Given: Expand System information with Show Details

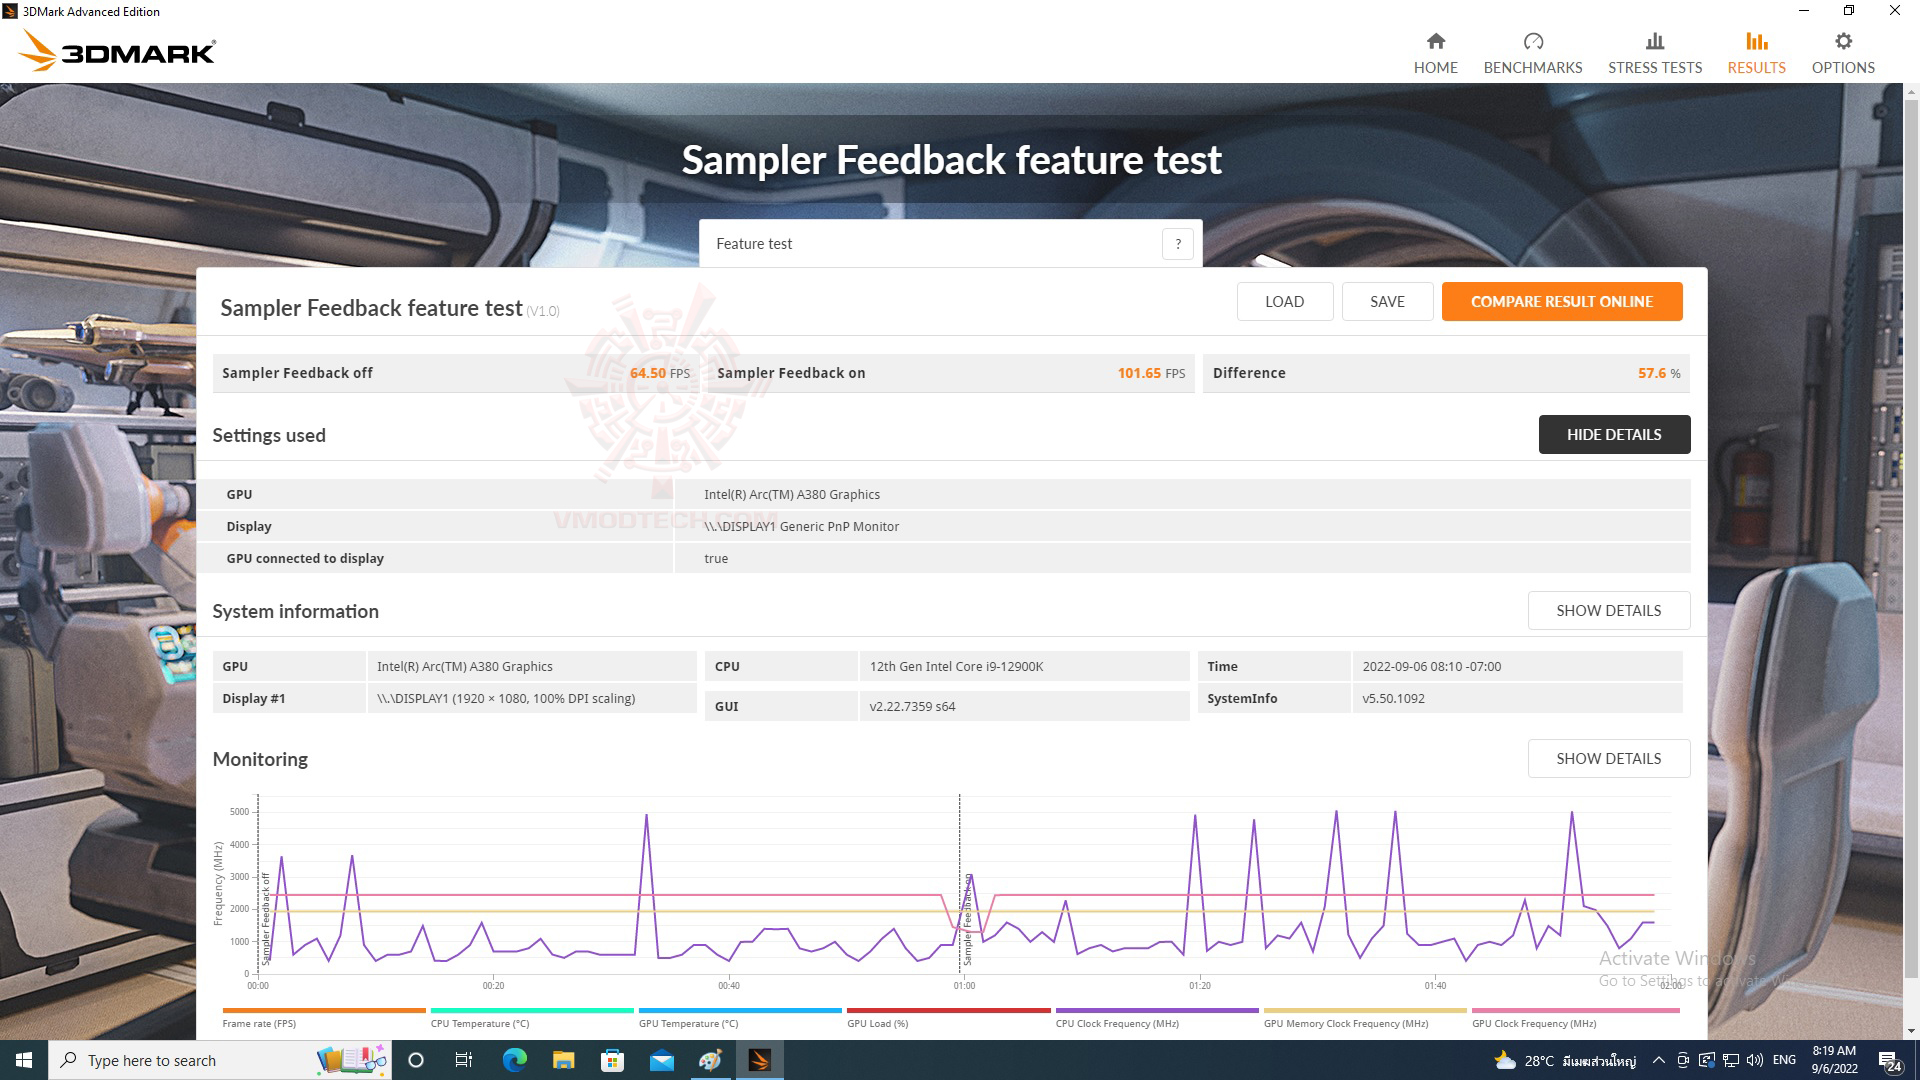Looking at the screenshot, I should (x=1608, y=611).
